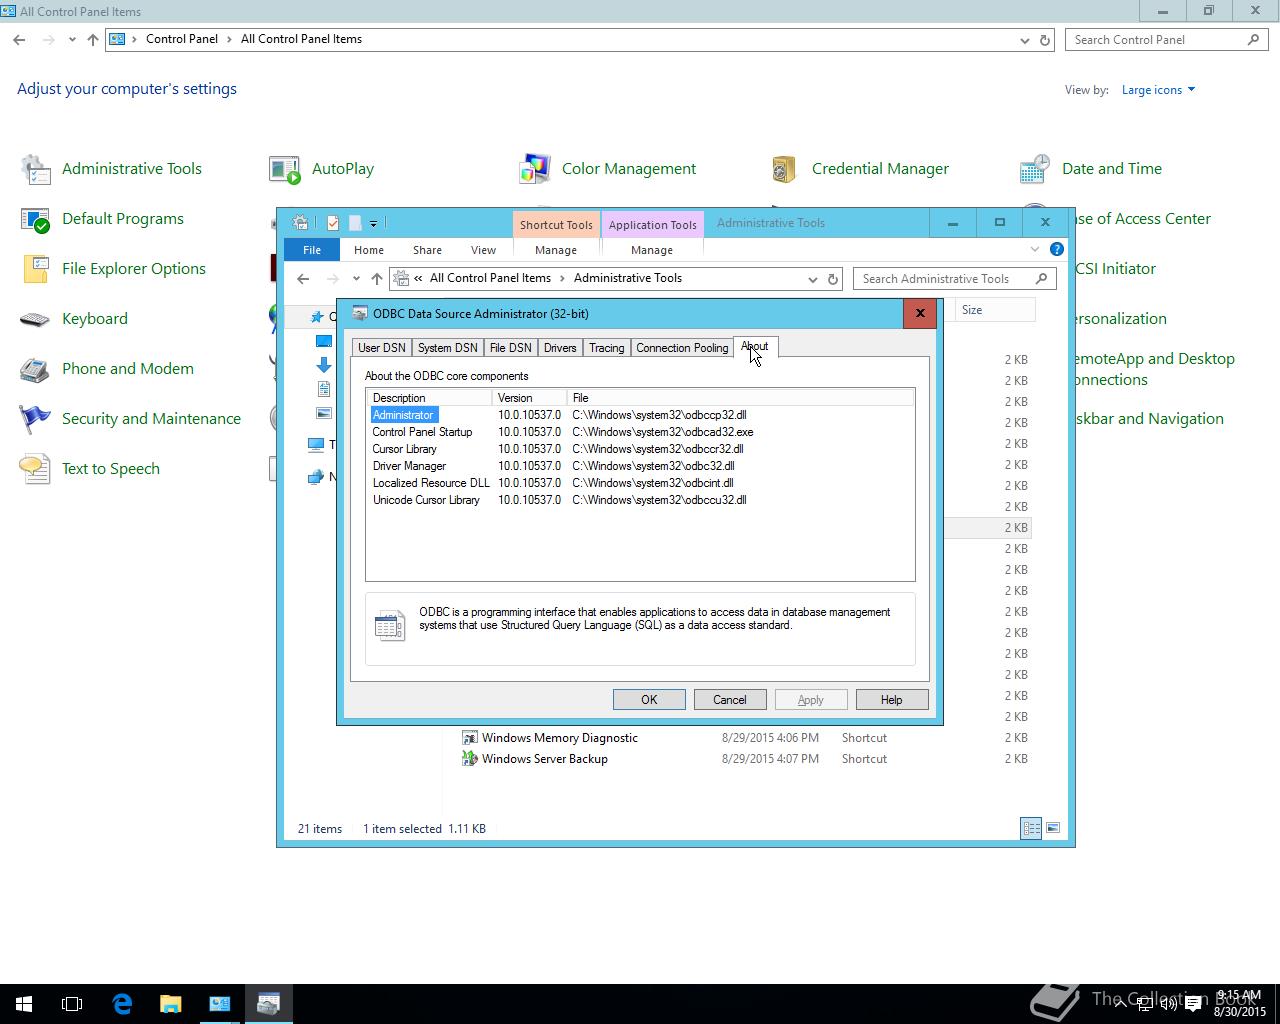Screen dimensions: 1280x1024
Task: Select the Localized Resource DLL row
Action: (x=640, y=483)
